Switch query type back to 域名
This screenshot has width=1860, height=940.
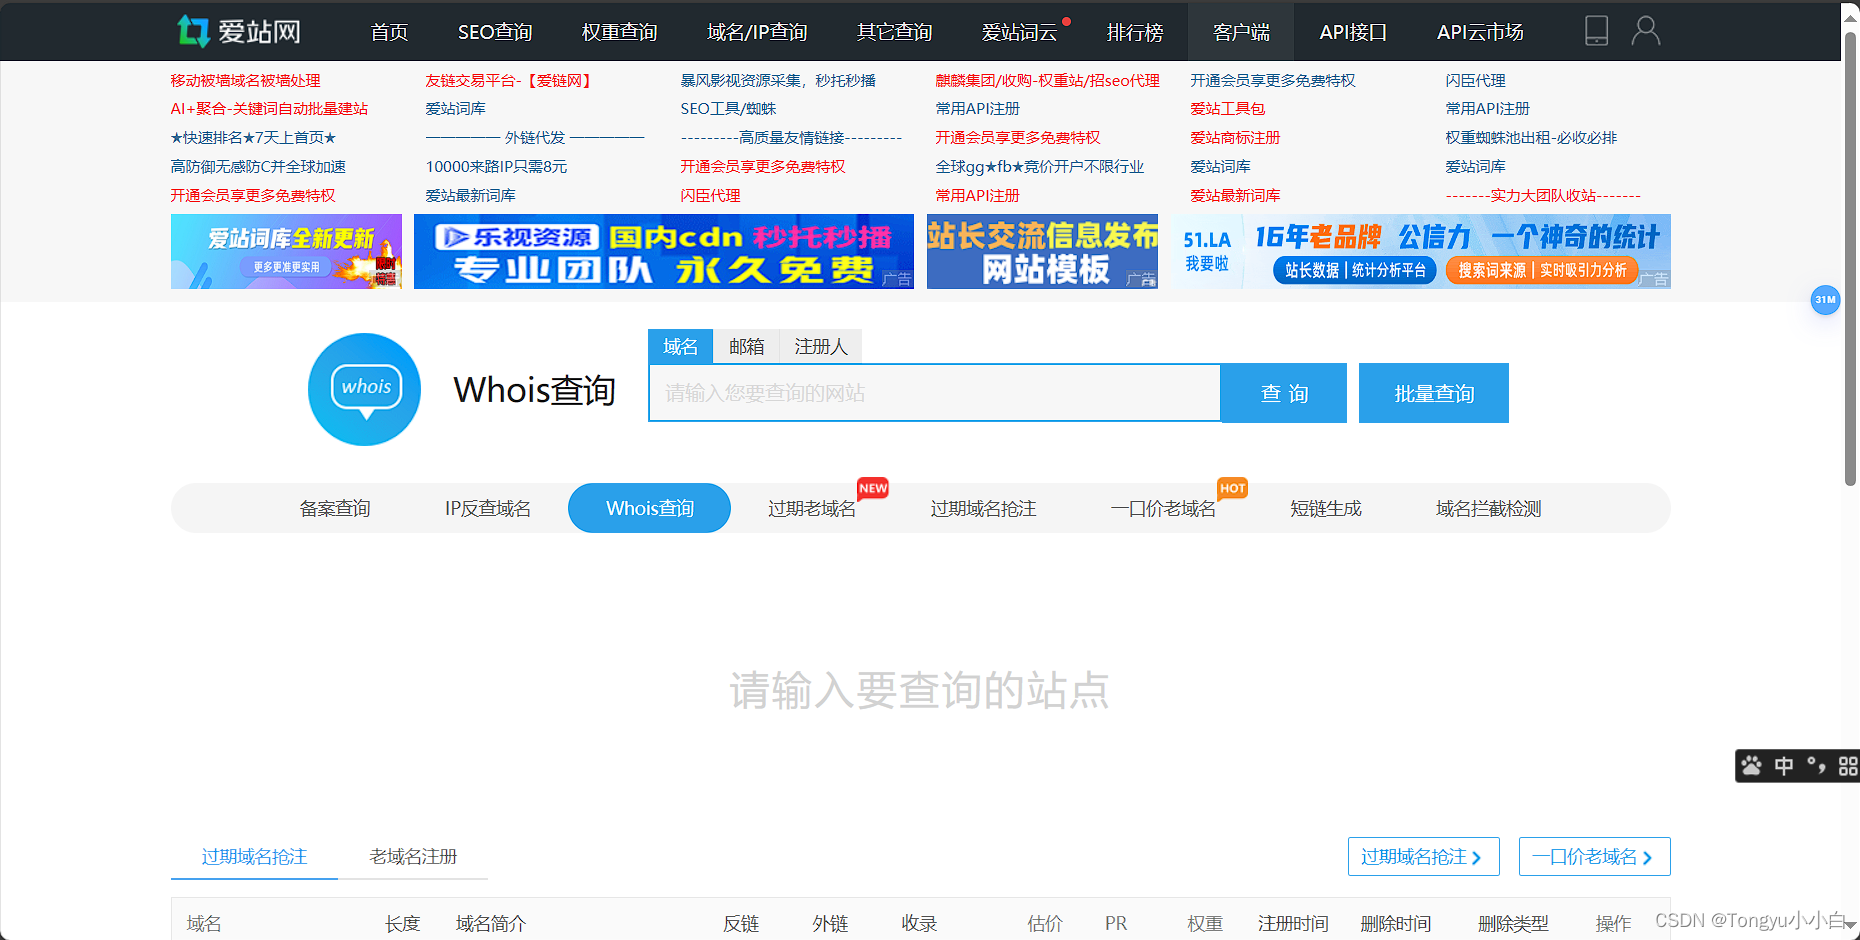click(680, 346)
